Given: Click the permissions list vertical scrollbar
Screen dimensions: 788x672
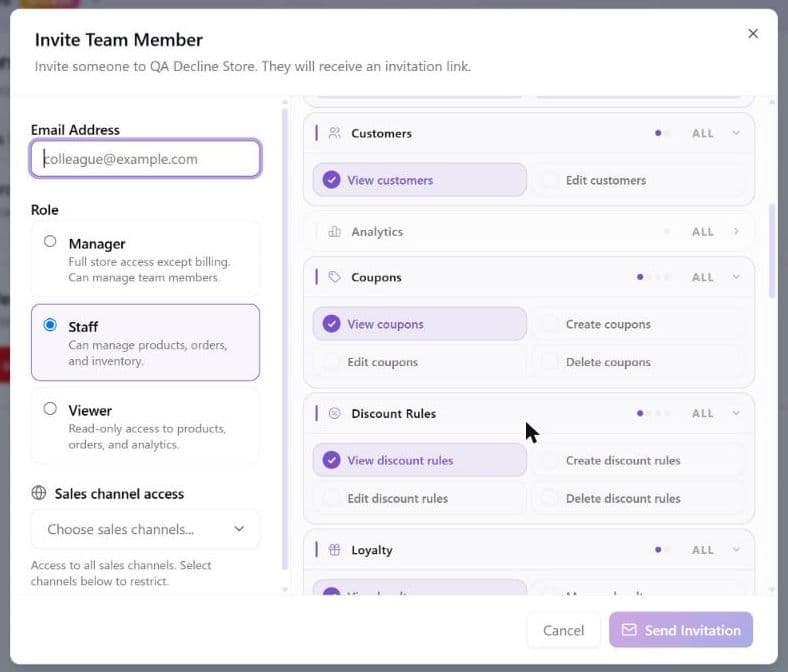Looking at the screenshot, I should click(x=772, y=251).
